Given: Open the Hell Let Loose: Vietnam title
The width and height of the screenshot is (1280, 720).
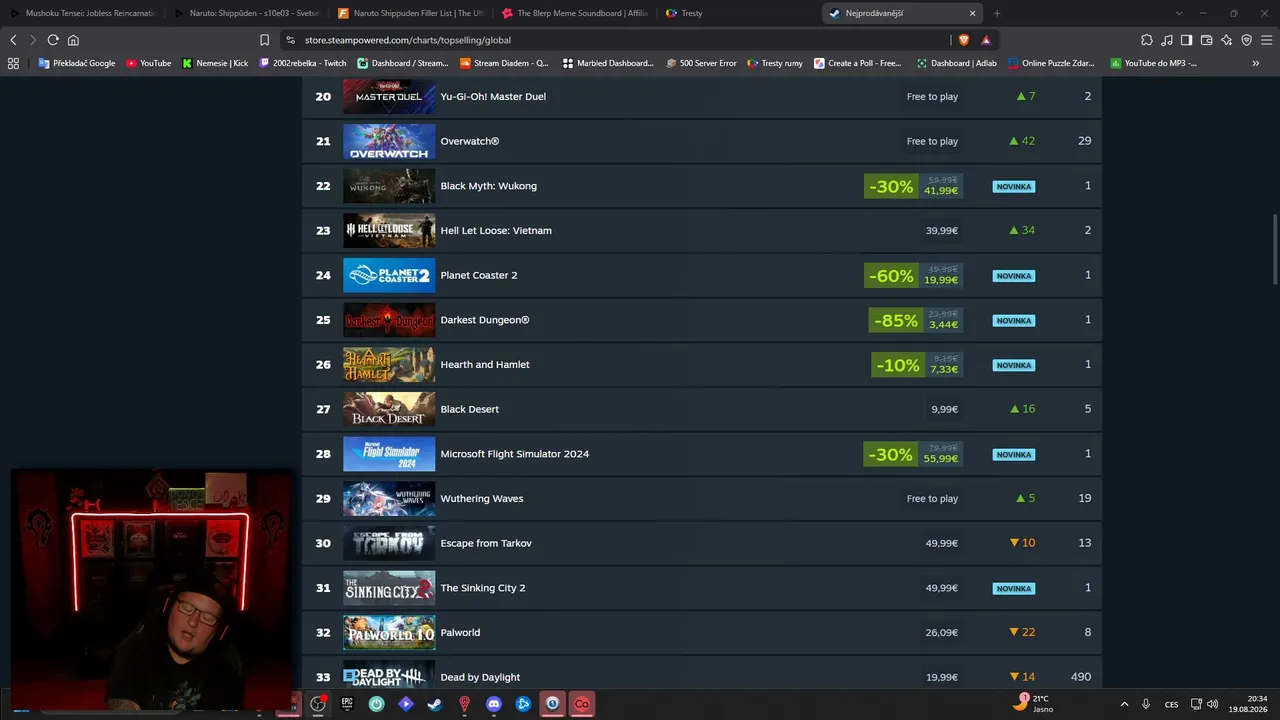Looking at the screenshot, I should (496, 230).
